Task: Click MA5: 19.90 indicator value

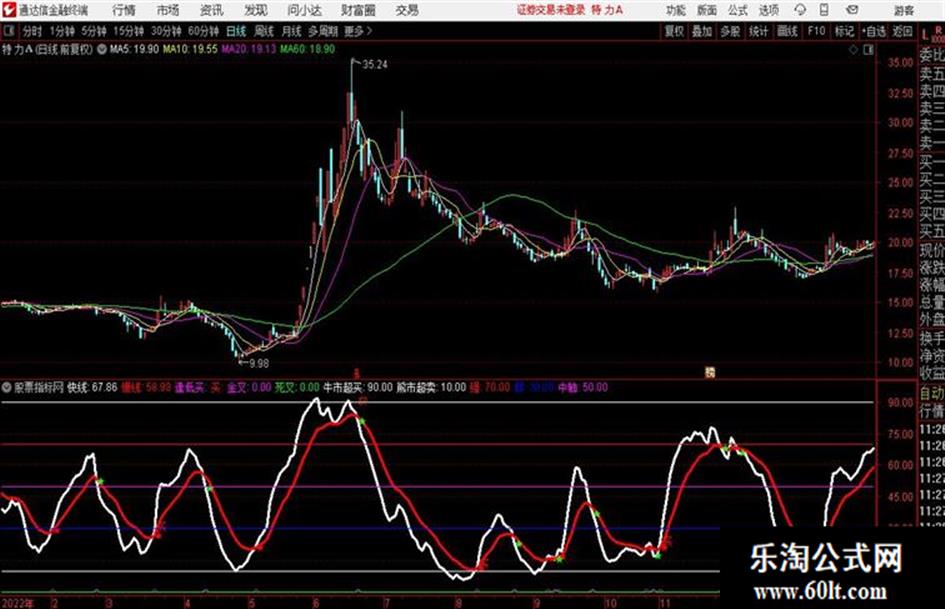Action: point(134,49)
